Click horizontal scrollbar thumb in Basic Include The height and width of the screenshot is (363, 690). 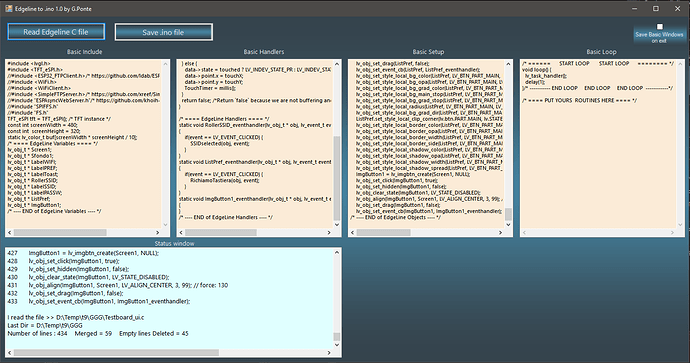(x=60, y=232)
